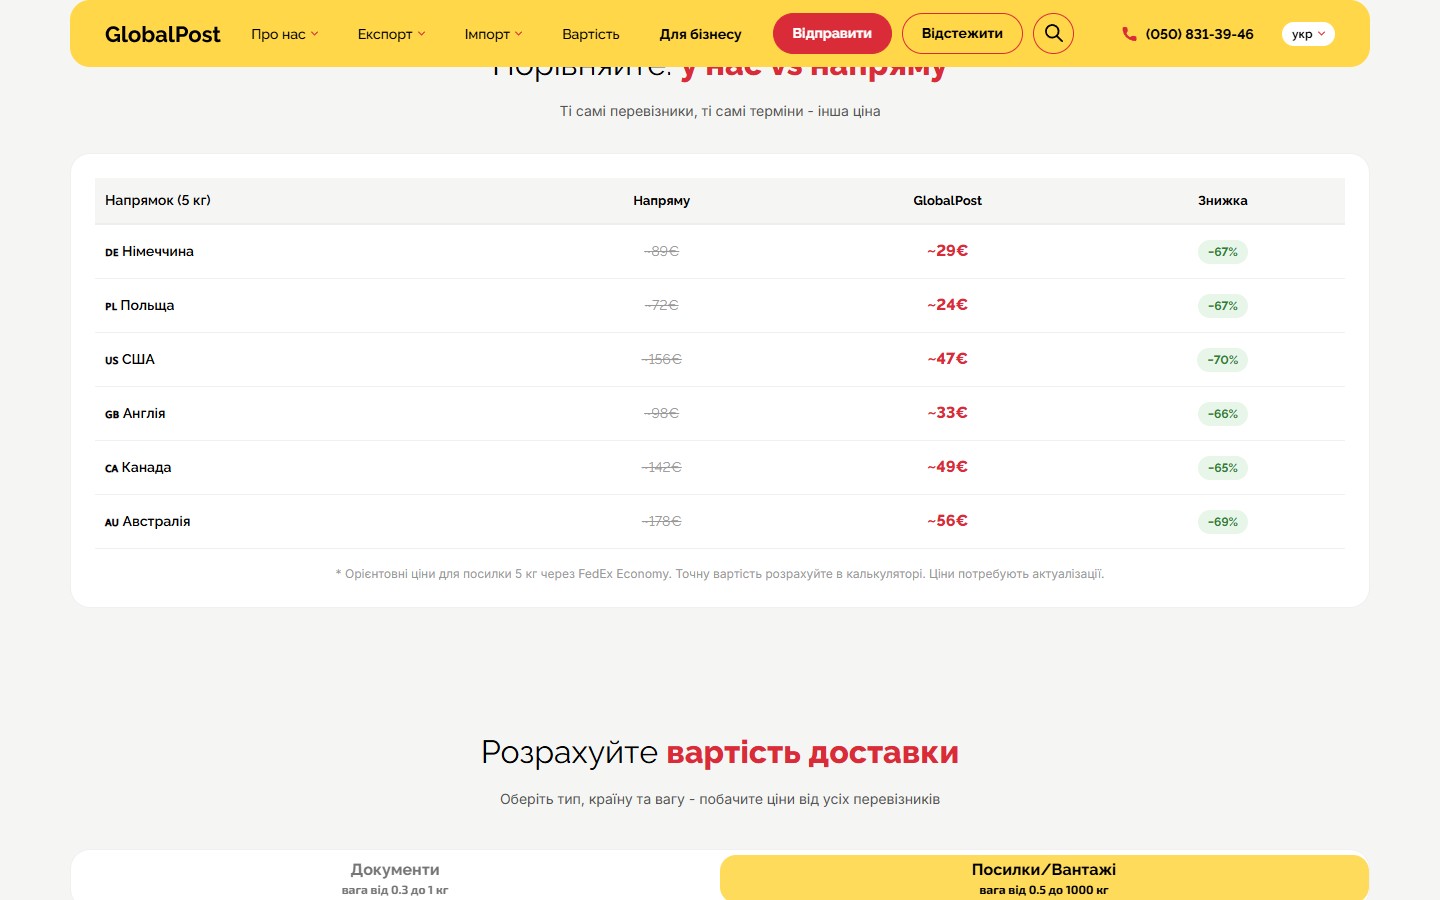Viewport: 1440px width, 900px height.
Task: Click the ~24€ GlobalPost price
Action: tap(947, 305)
